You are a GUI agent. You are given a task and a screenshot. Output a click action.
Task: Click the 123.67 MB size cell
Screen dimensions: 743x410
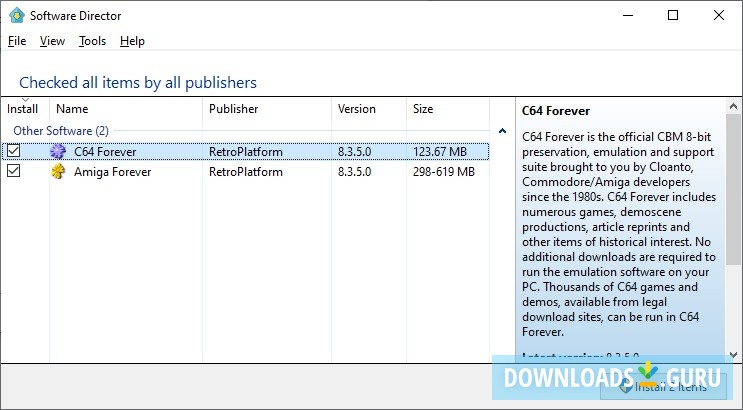tap(440, 152)
